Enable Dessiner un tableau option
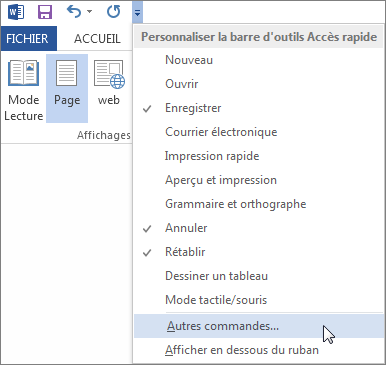 click(258, 276)
